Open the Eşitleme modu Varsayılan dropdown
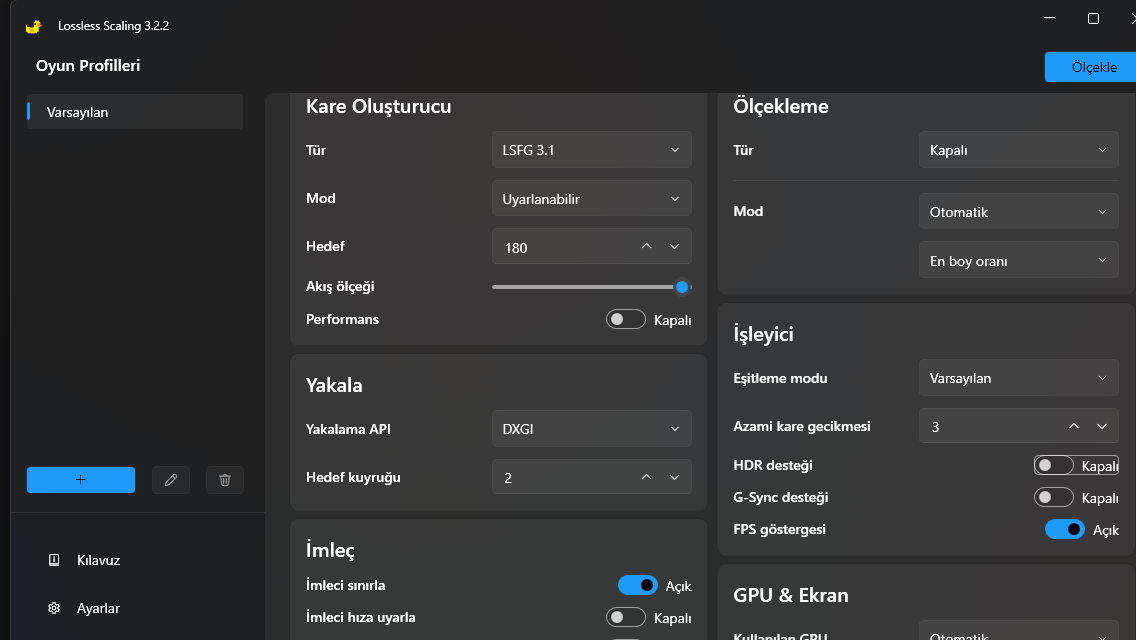This screenshot has height=640, width=1136. point(1019,378)
